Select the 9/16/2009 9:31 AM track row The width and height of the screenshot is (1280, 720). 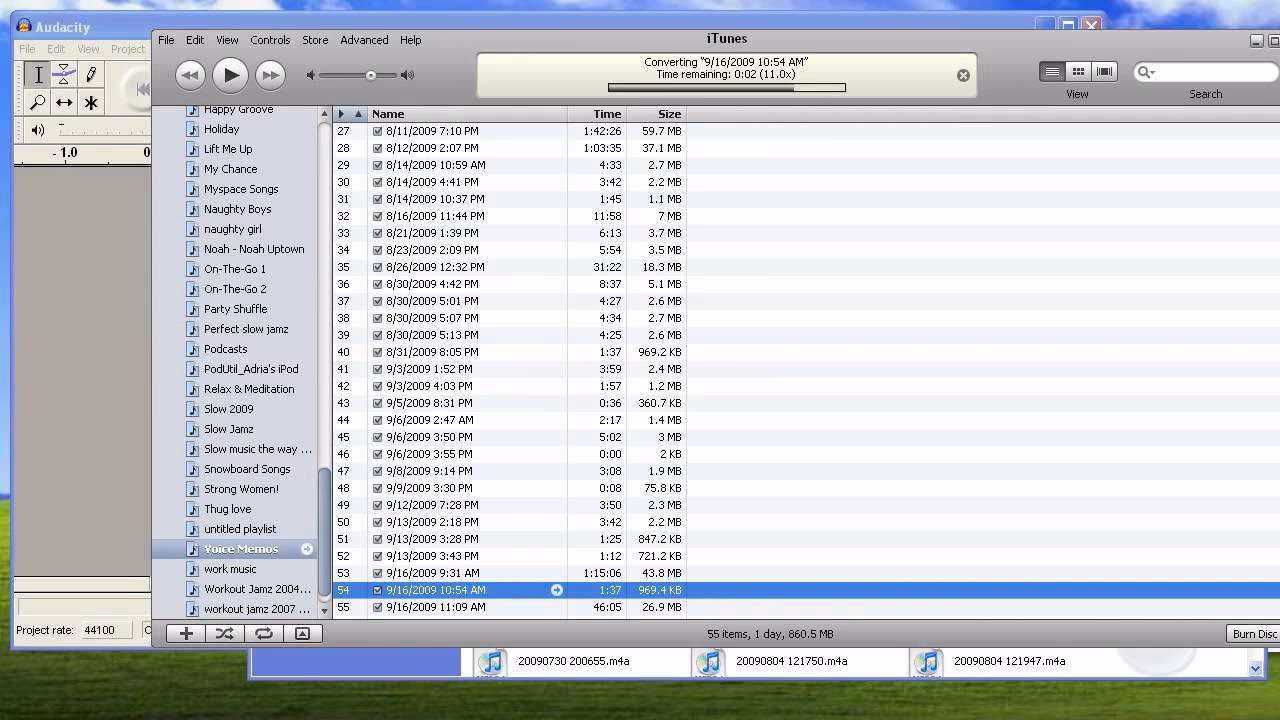coord(806,573)
